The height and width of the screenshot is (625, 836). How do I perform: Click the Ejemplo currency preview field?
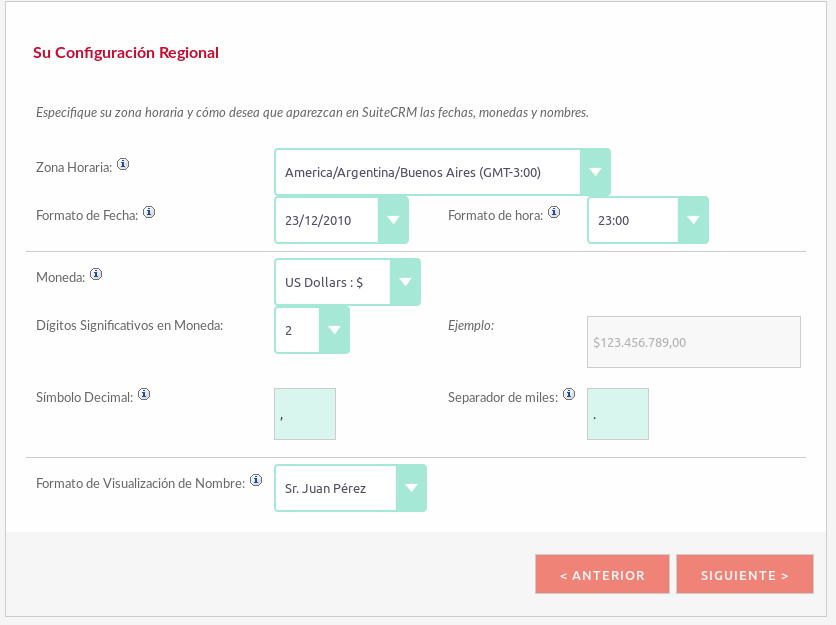click(x=694, y=342)
